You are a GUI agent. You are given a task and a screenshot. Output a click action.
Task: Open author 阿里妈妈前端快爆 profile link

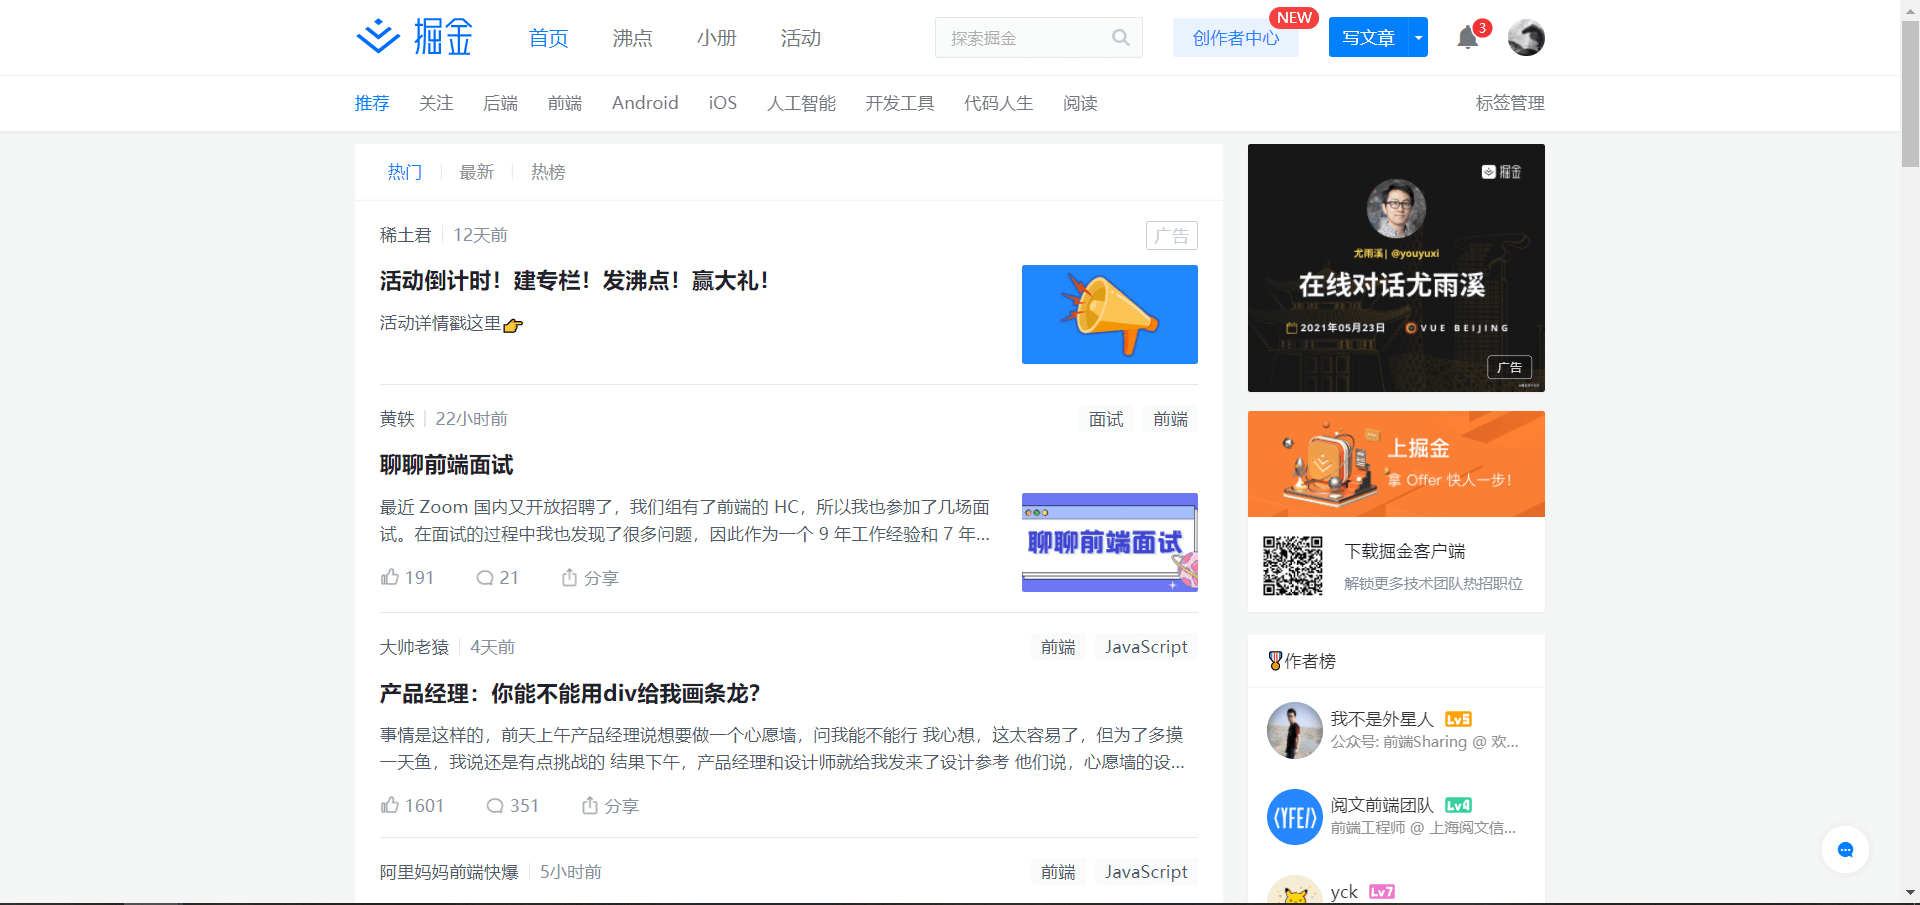[x=449, y=872]
